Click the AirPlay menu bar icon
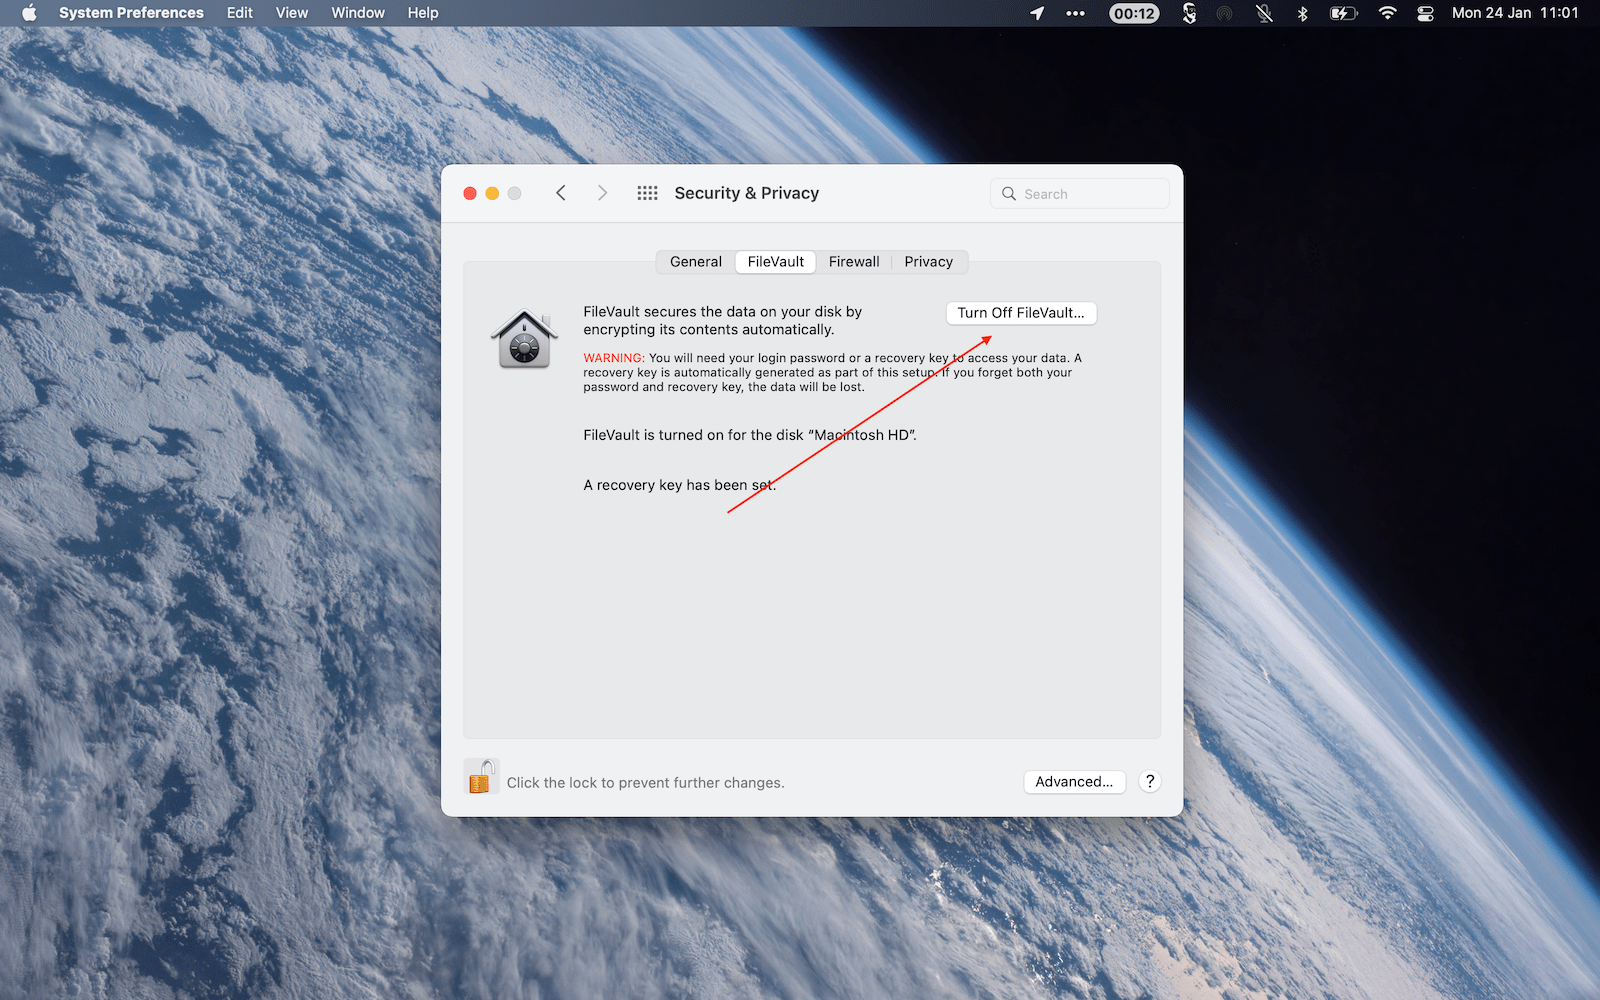The image size is (1600, 1000). tap(1225, 13)
